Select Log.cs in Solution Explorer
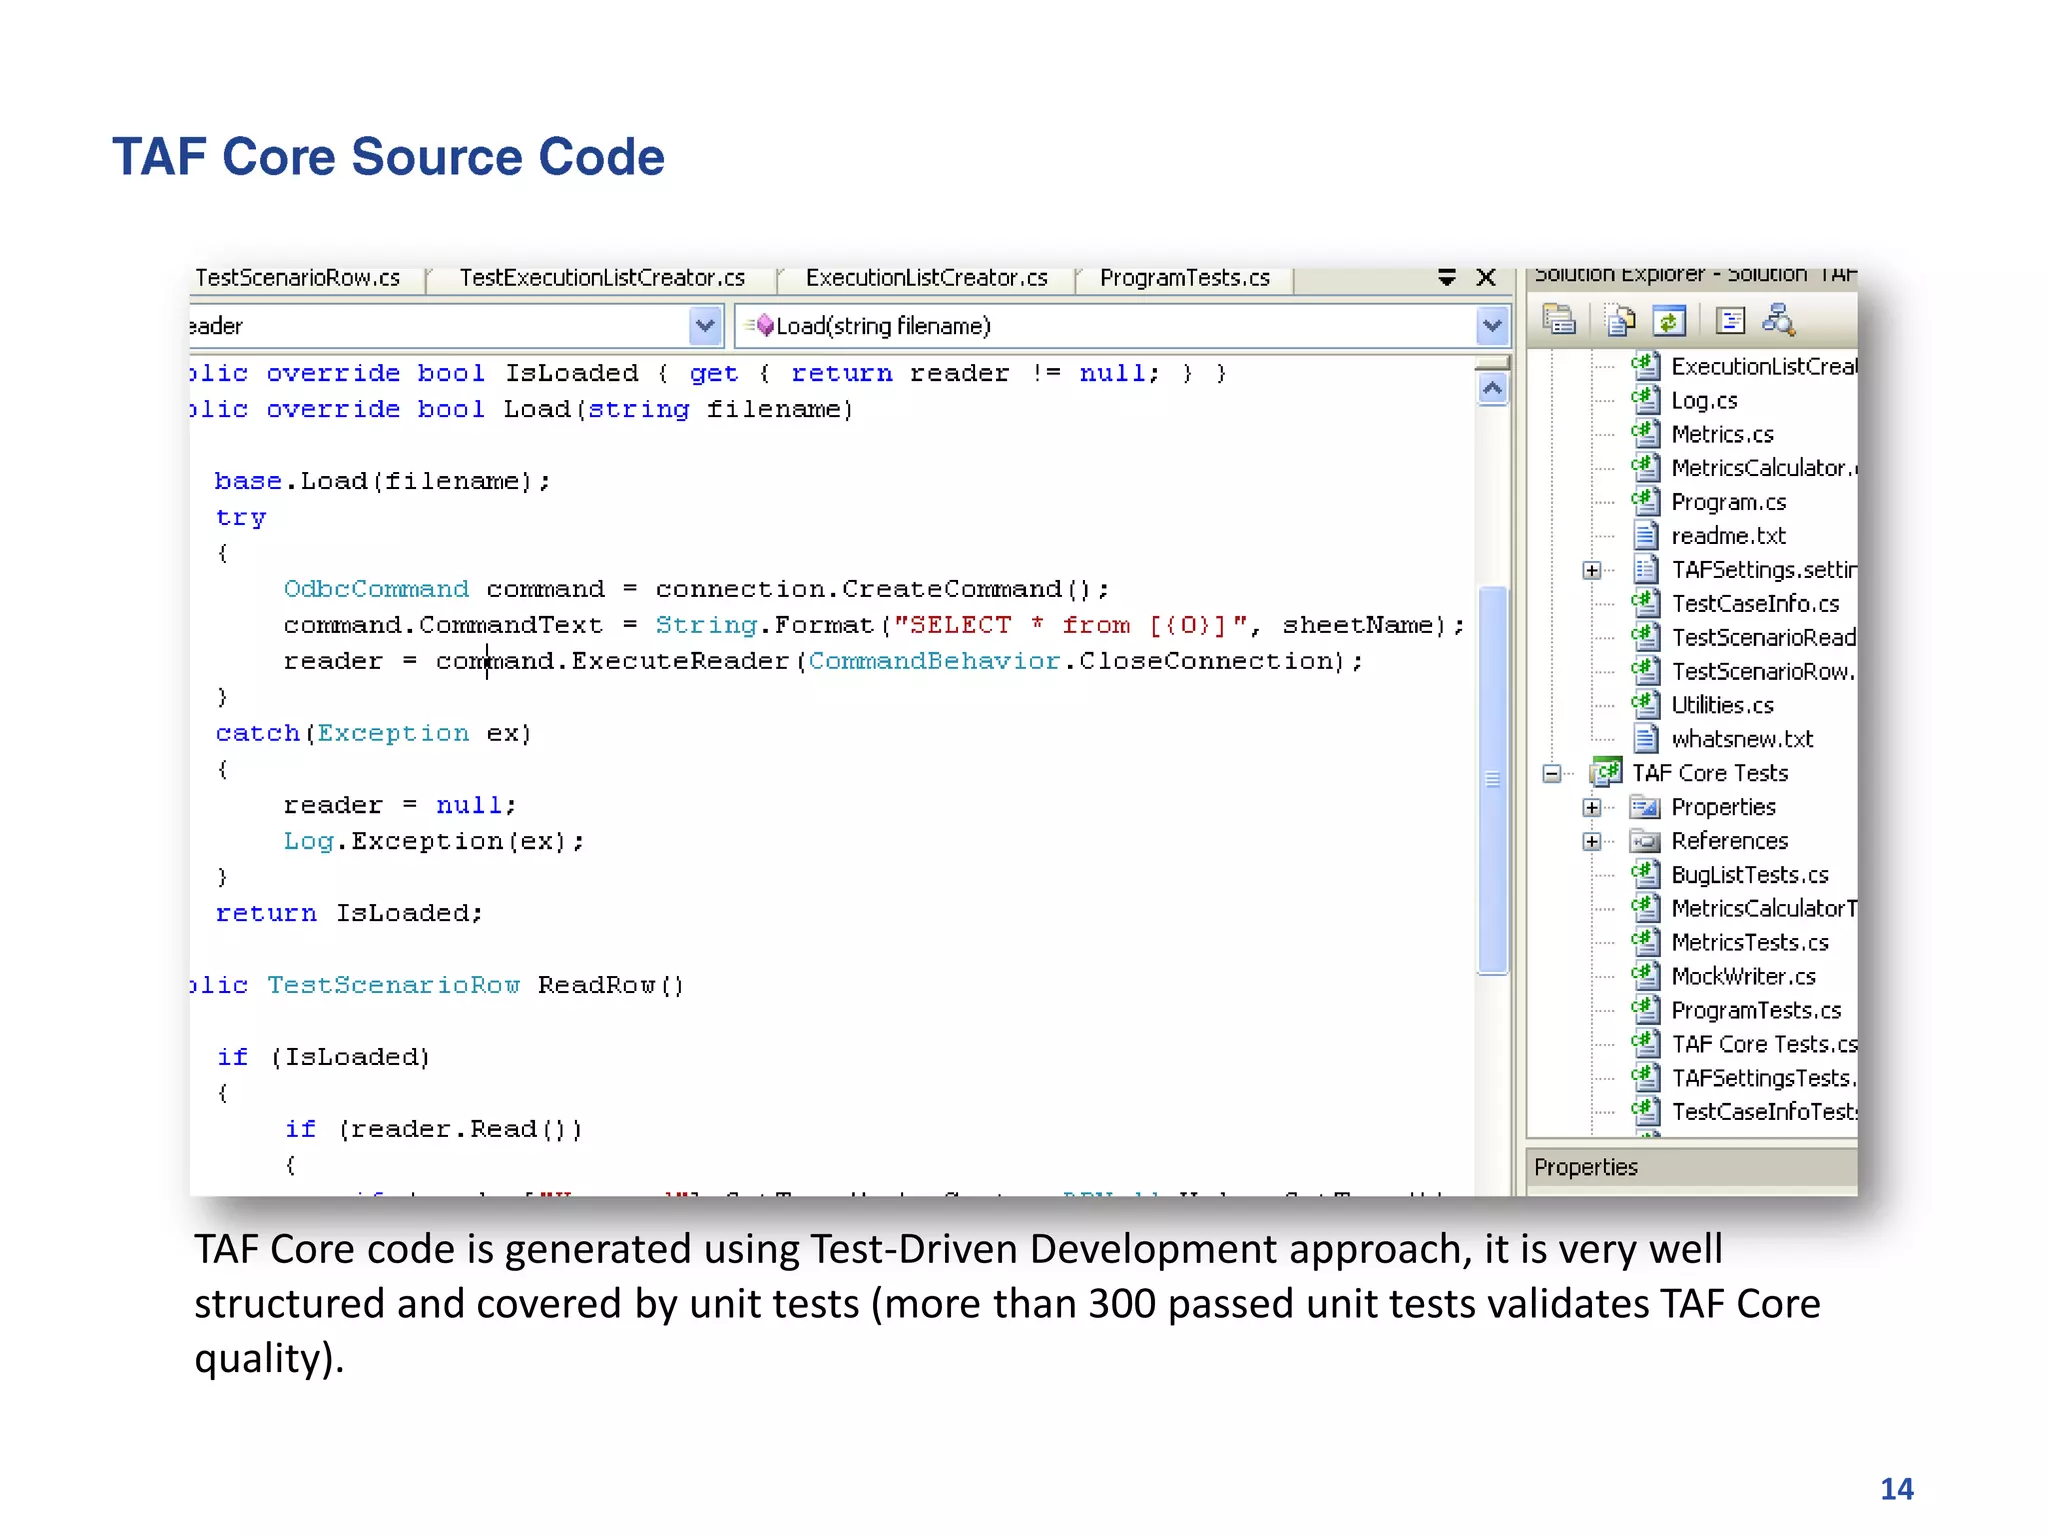The image size is (2048, 1536). pos(1704,400)
